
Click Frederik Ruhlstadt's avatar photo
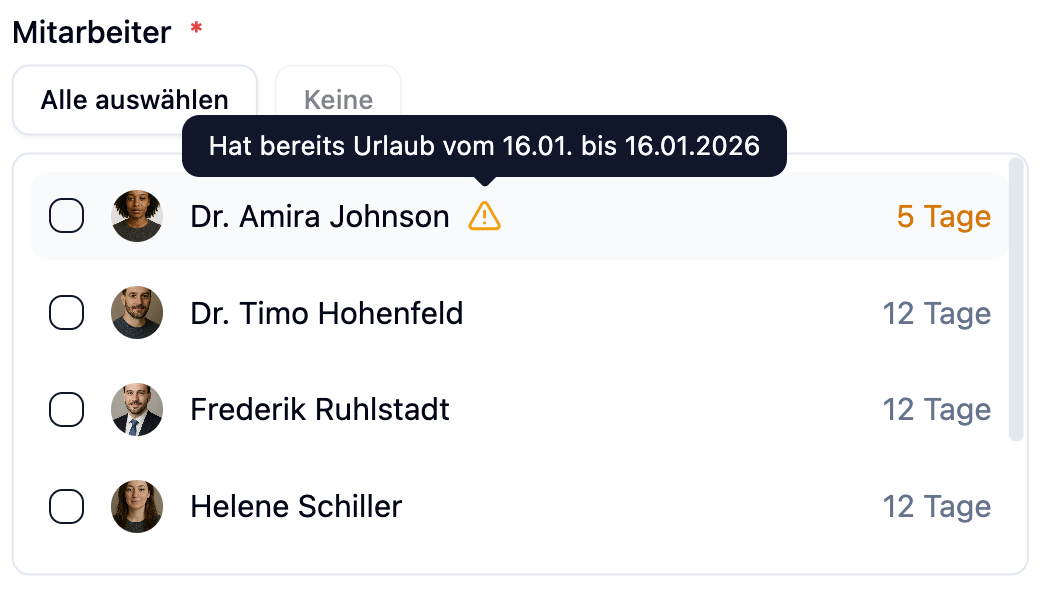coord(137,410)
